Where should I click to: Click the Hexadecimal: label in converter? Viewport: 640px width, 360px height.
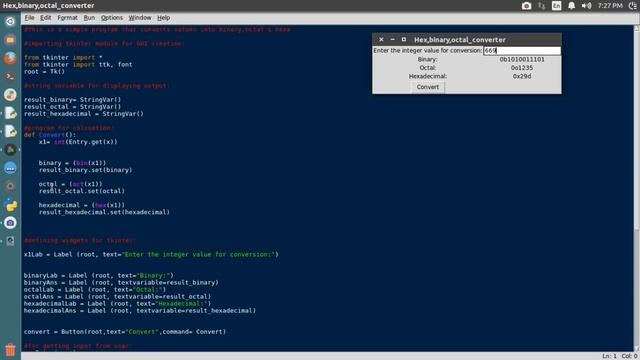(427, 76)
